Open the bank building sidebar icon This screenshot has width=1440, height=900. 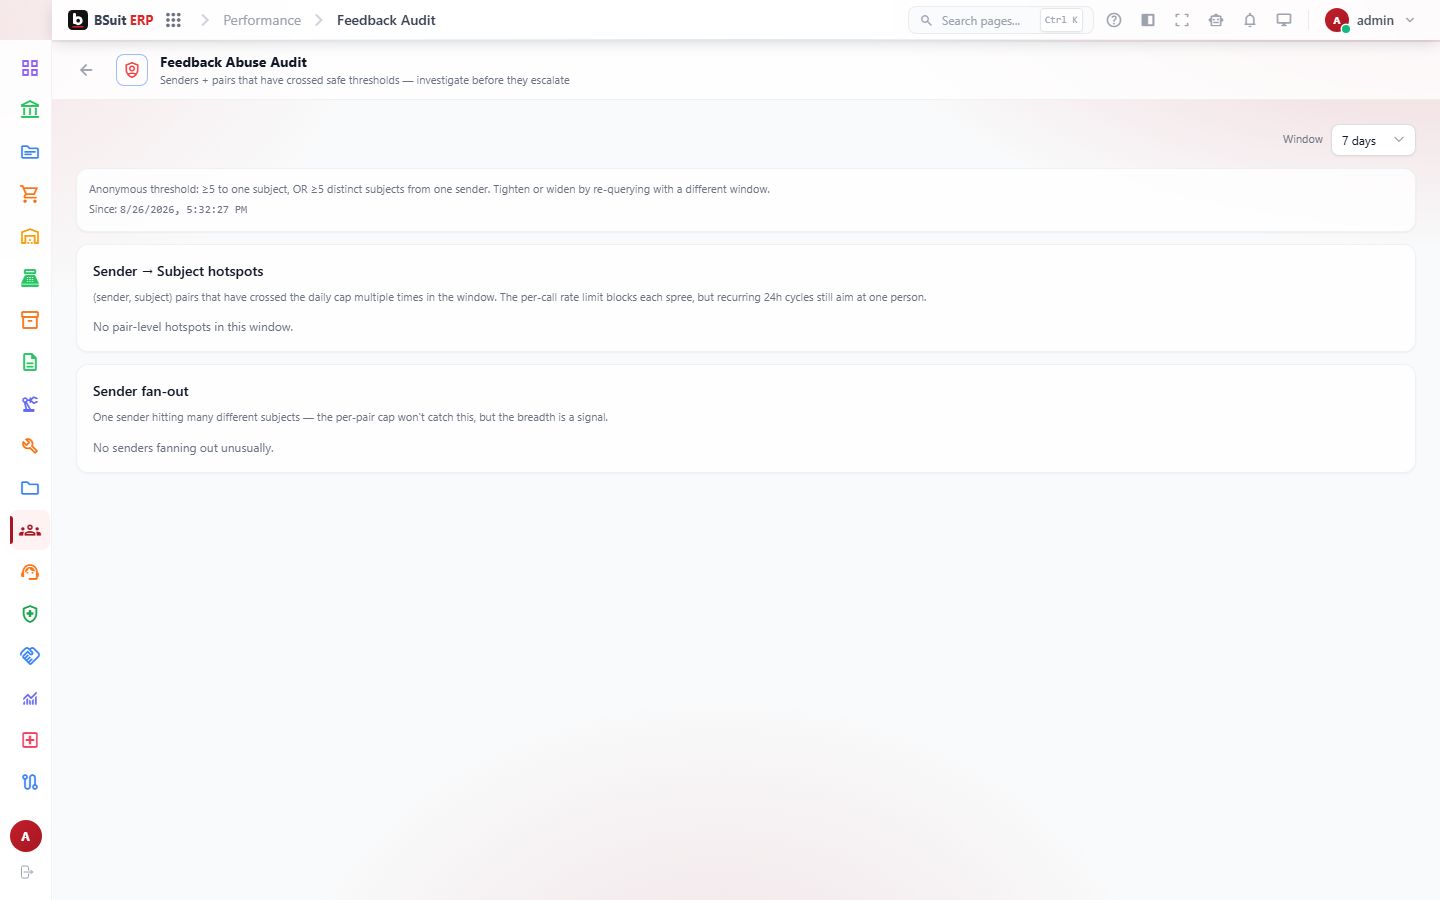[30, 110]
